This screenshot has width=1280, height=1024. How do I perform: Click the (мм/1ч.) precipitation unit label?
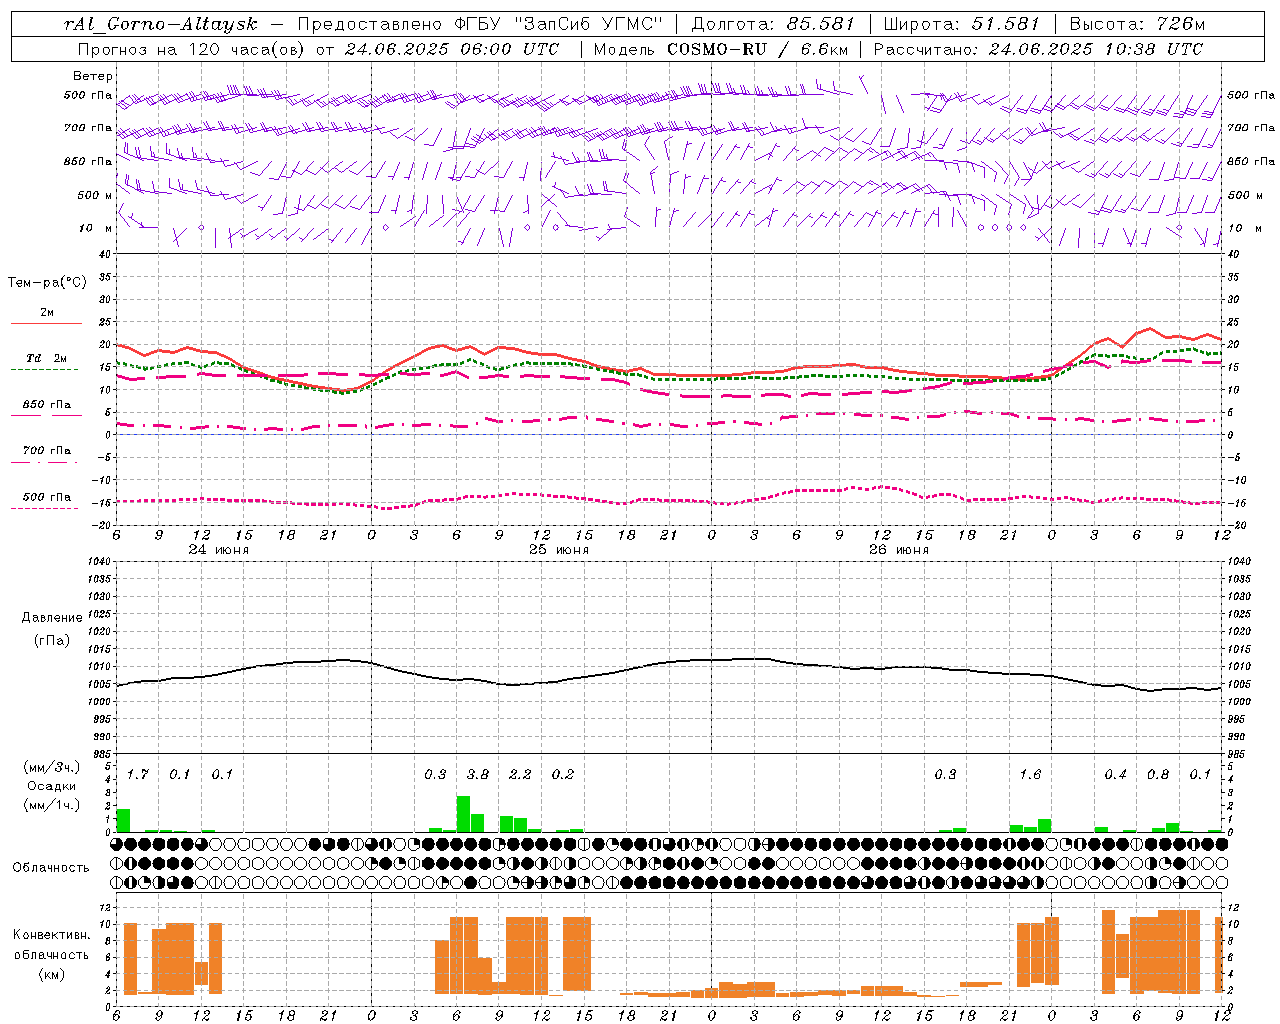pos(52,805)
